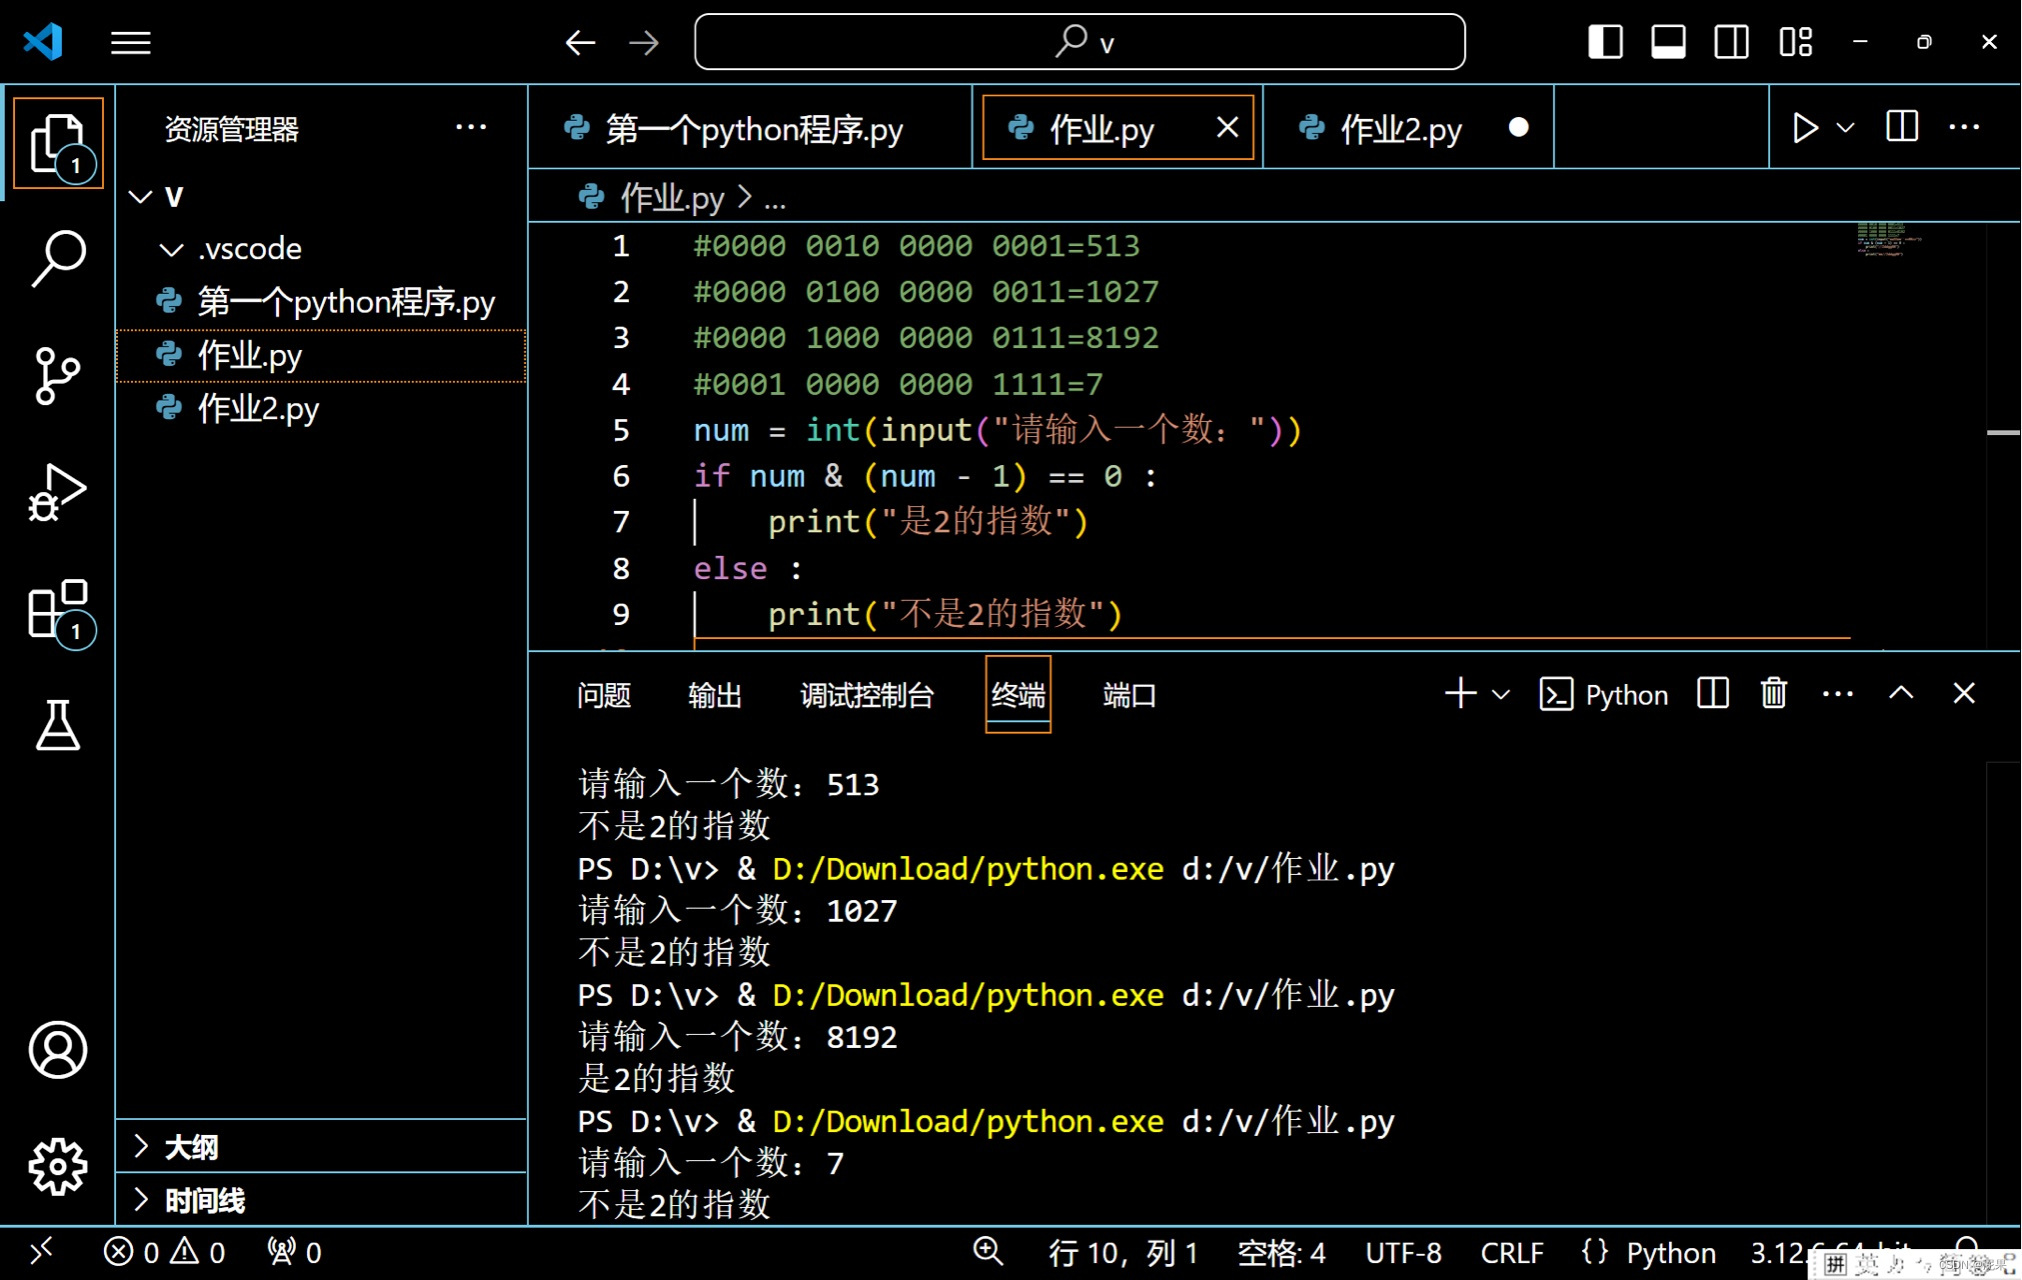2022x1280 pixels.
Task: Select 作业.py in the explorer tree
Action: point(320,355)
